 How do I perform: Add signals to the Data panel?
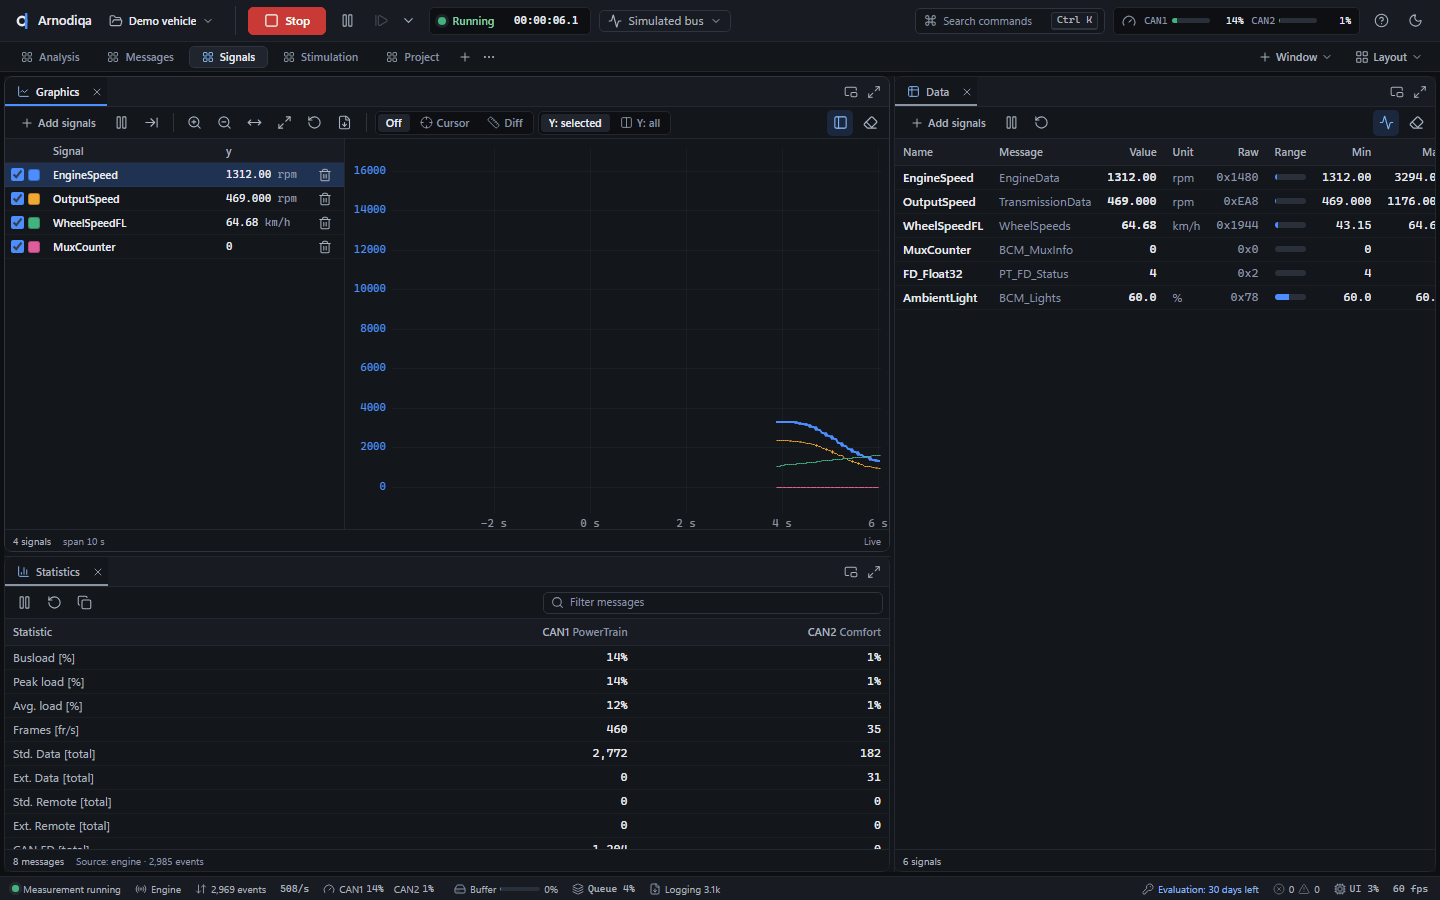pos(949,123)
